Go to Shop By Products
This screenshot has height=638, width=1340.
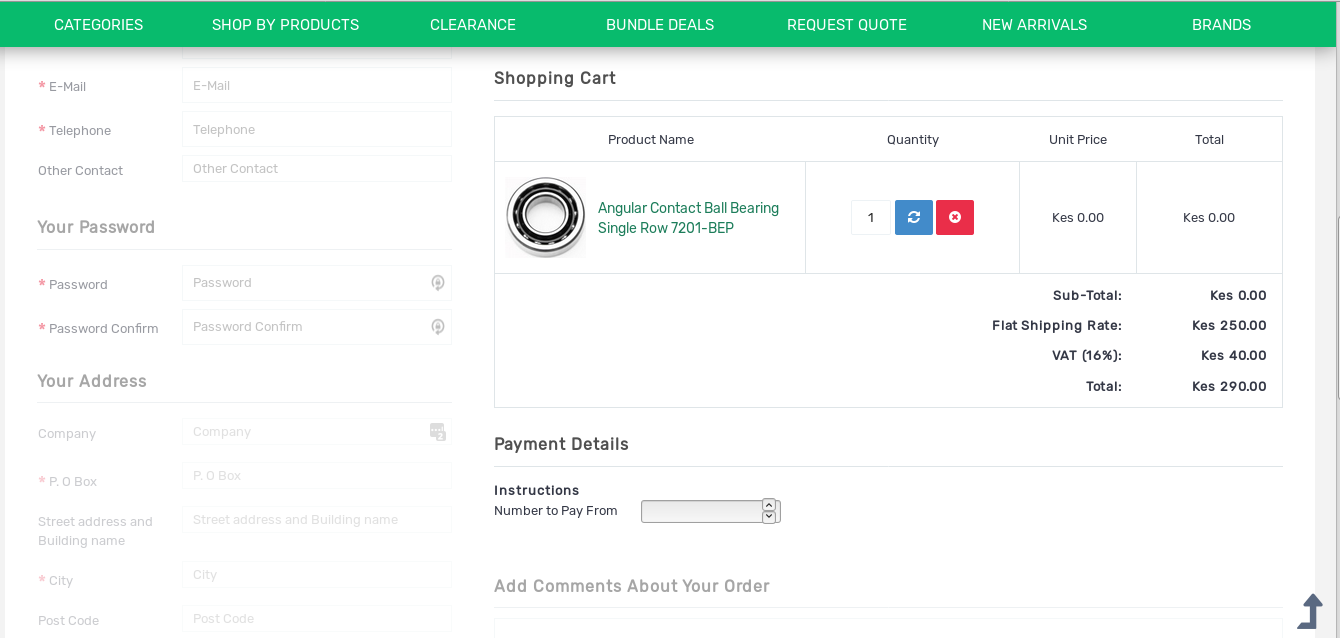coord(285,25)
